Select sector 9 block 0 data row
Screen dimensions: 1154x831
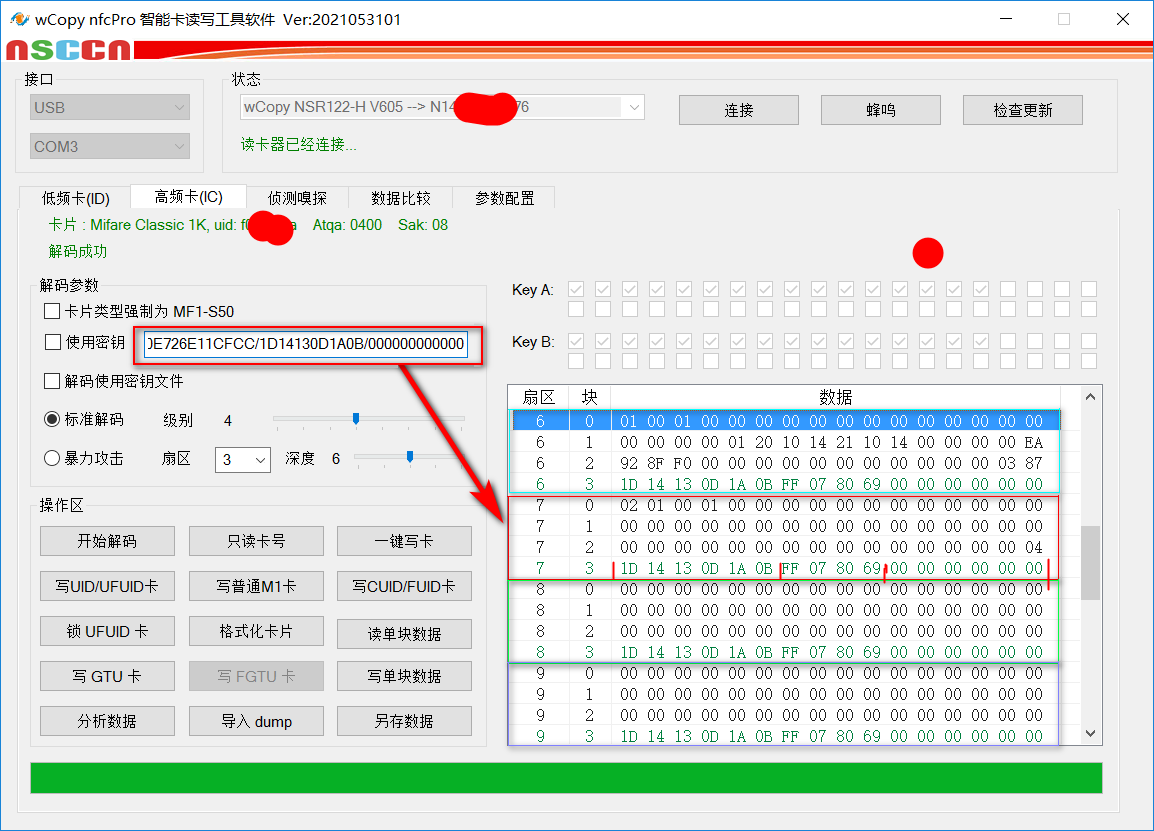786,673
